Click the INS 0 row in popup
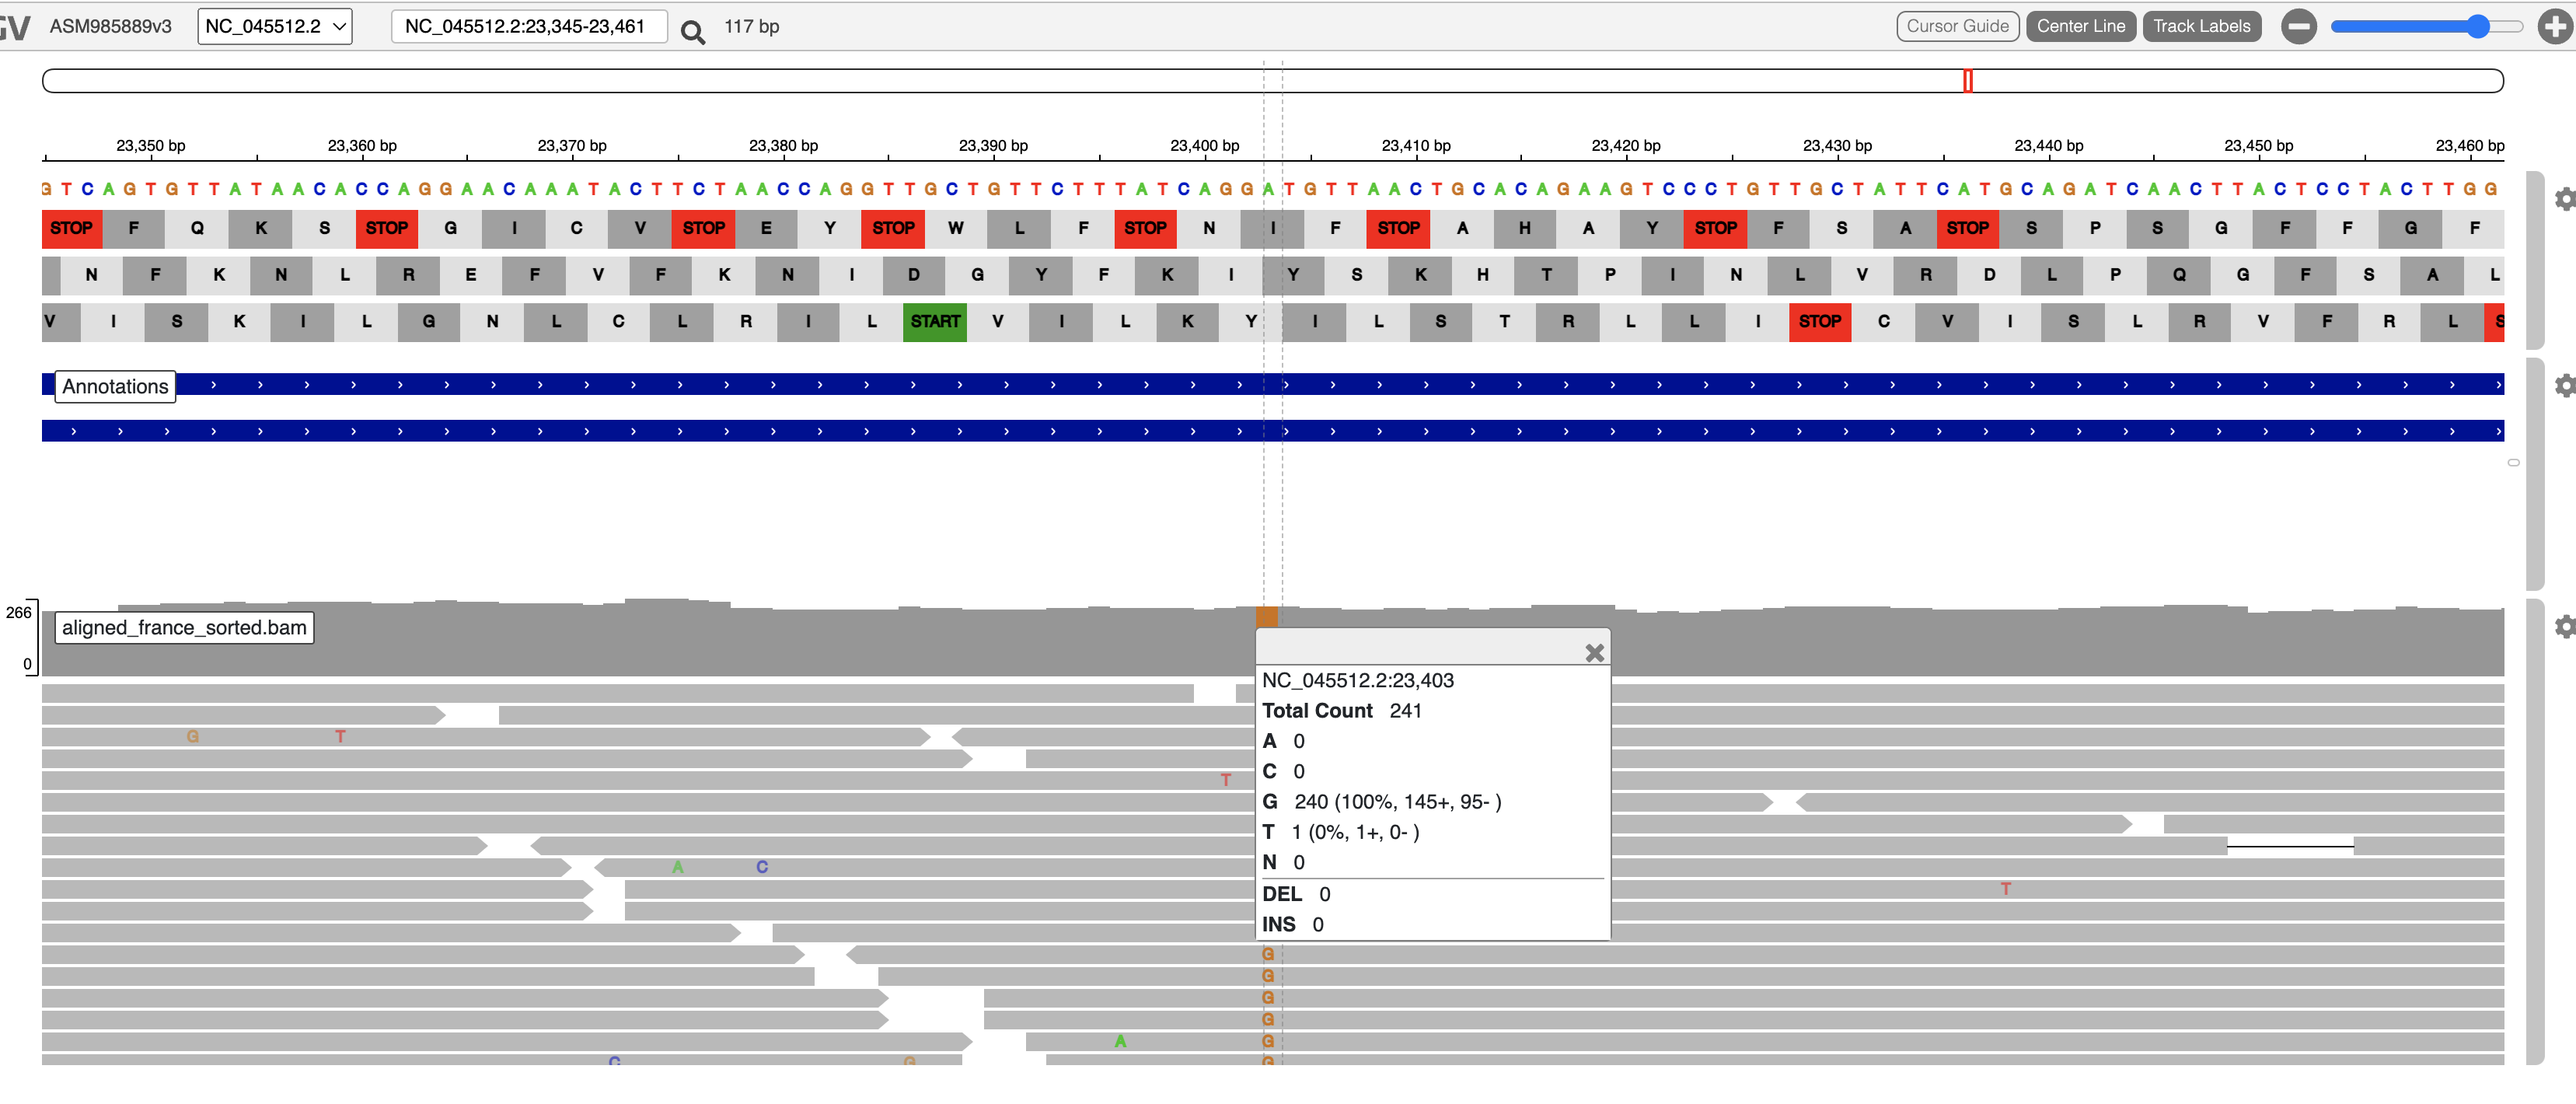 tap(1292, 924)
